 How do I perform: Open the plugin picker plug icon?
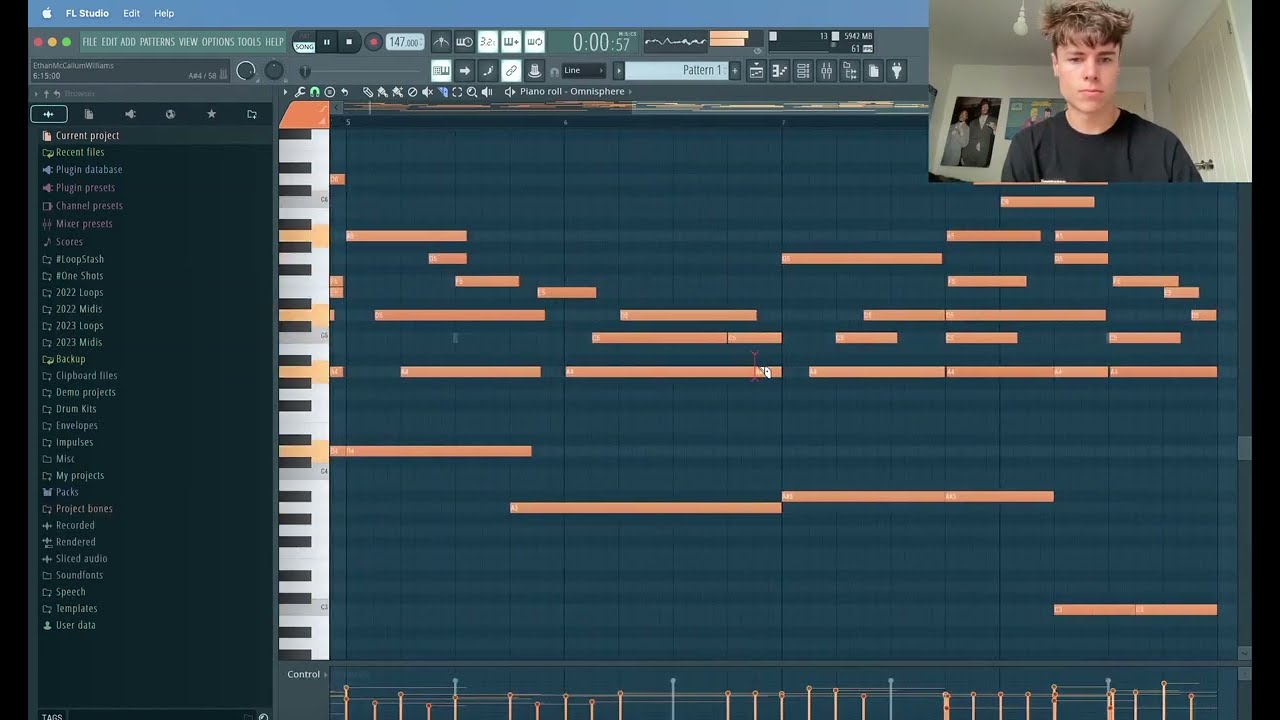click(896, 71)
